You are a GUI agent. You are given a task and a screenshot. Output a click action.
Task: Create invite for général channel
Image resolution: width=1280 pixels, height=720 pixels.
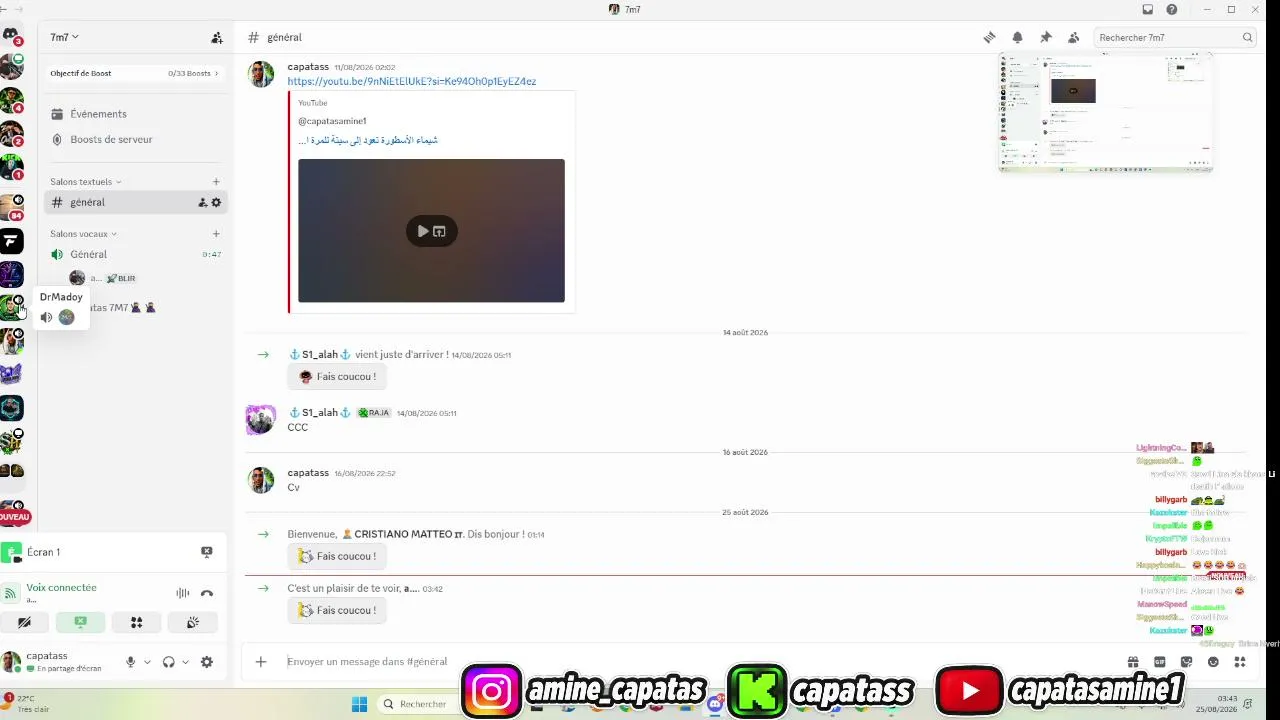(x=203, y=202)
